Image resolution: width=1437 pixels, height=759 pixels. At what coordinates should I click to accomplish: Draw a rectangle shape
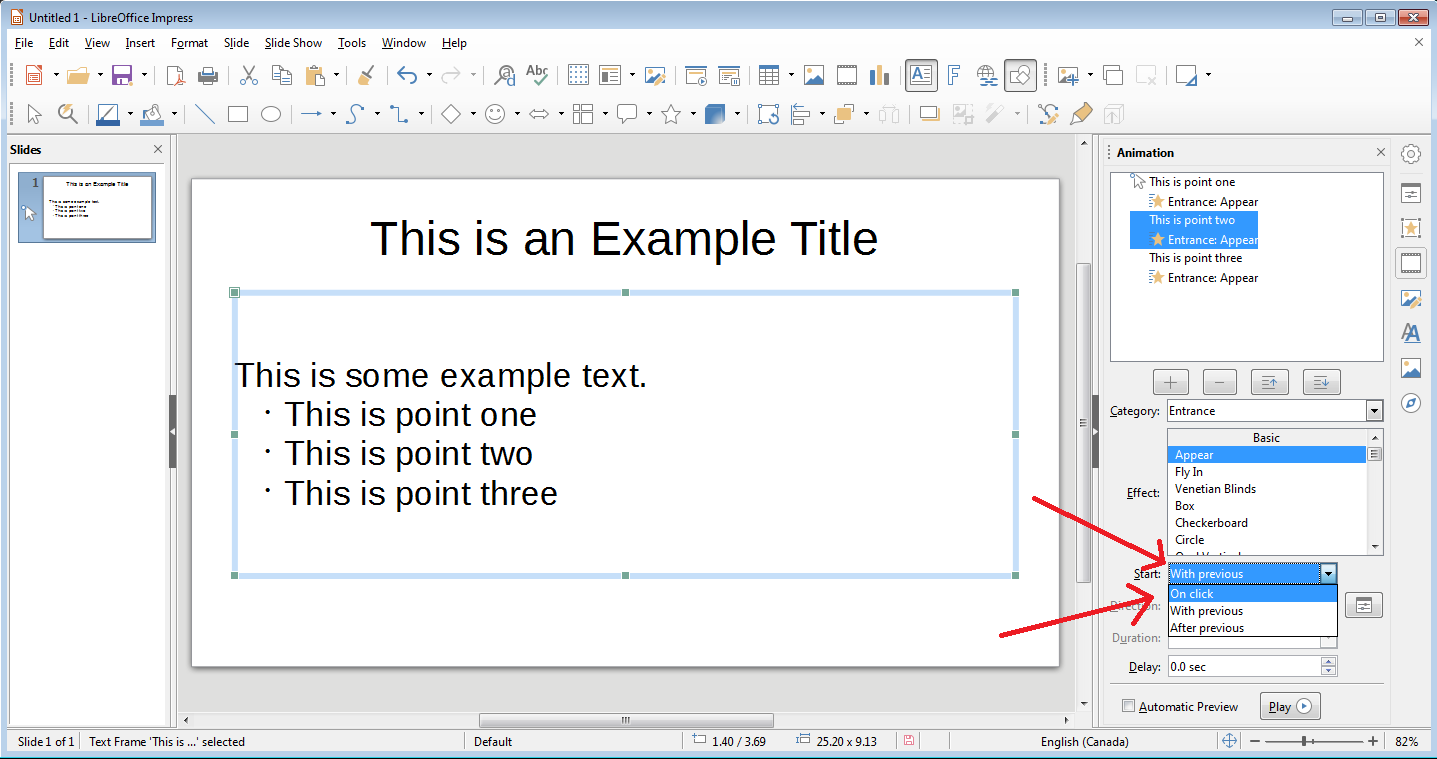tap(238, 114)
